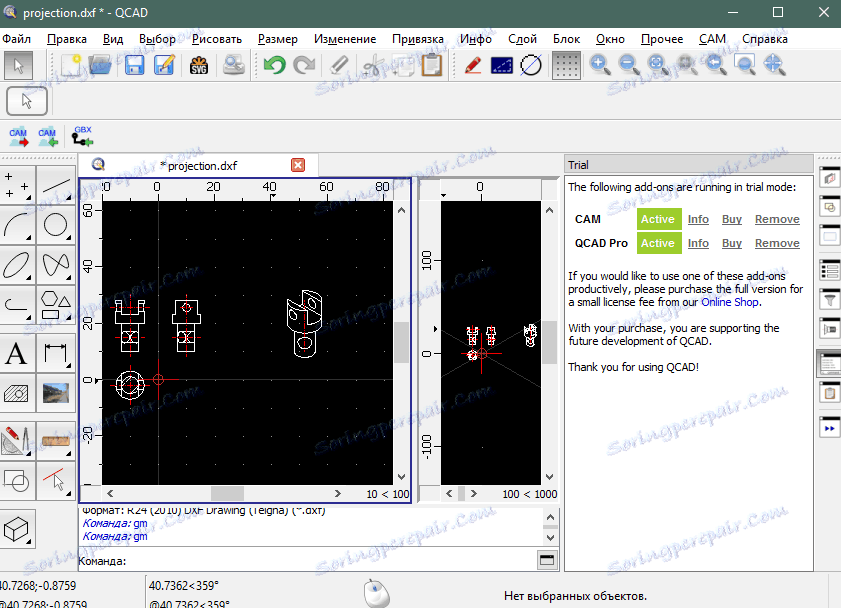Select the Text tool with letter A
841x608 pixels.
[17, 353]
